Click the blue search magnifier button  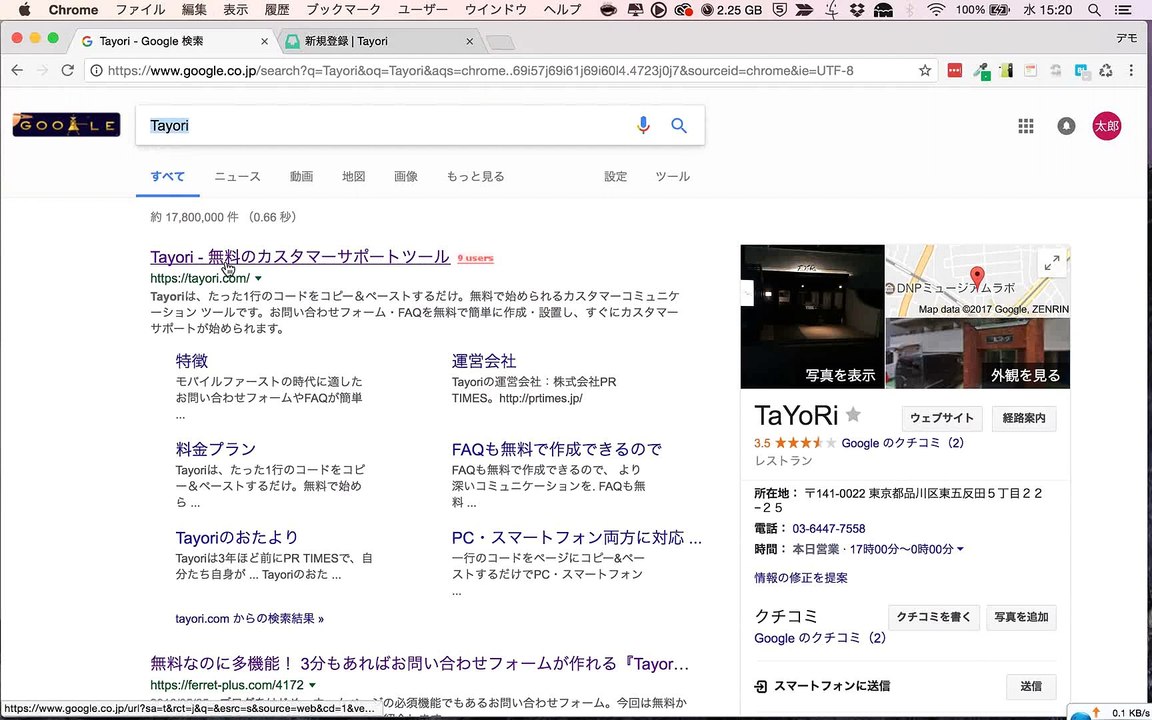679,126
